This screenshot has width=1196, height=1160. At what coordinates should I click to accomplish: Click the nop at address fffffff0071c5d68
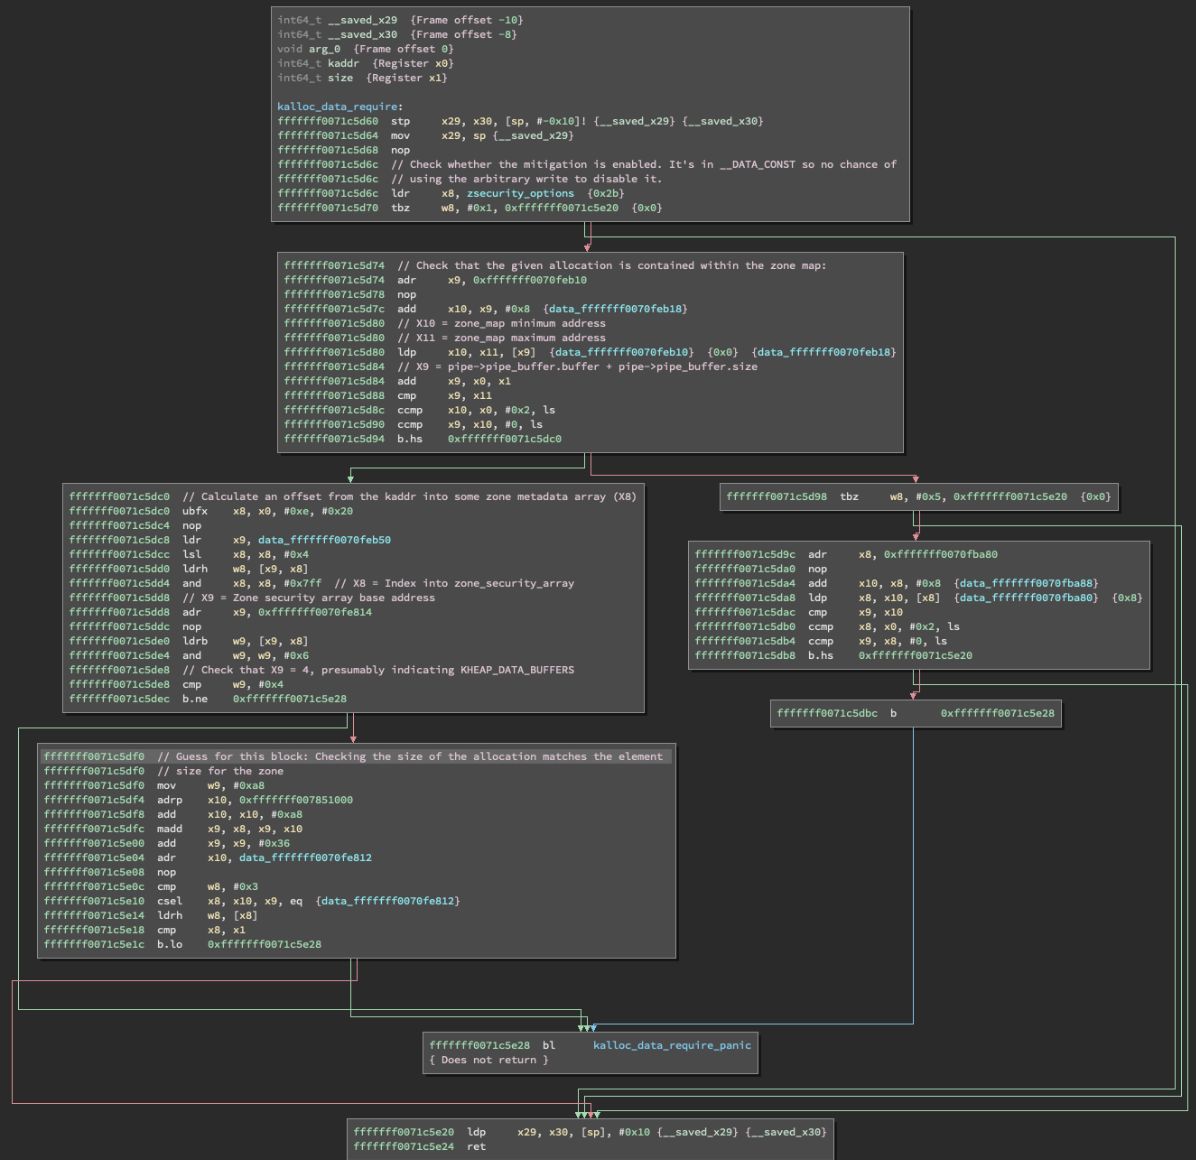coord(343,150)
